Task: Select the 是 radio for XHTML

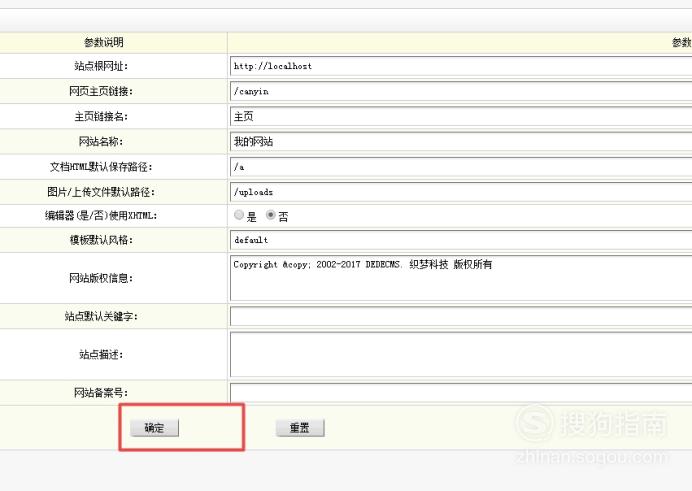Action: point(239,215)
